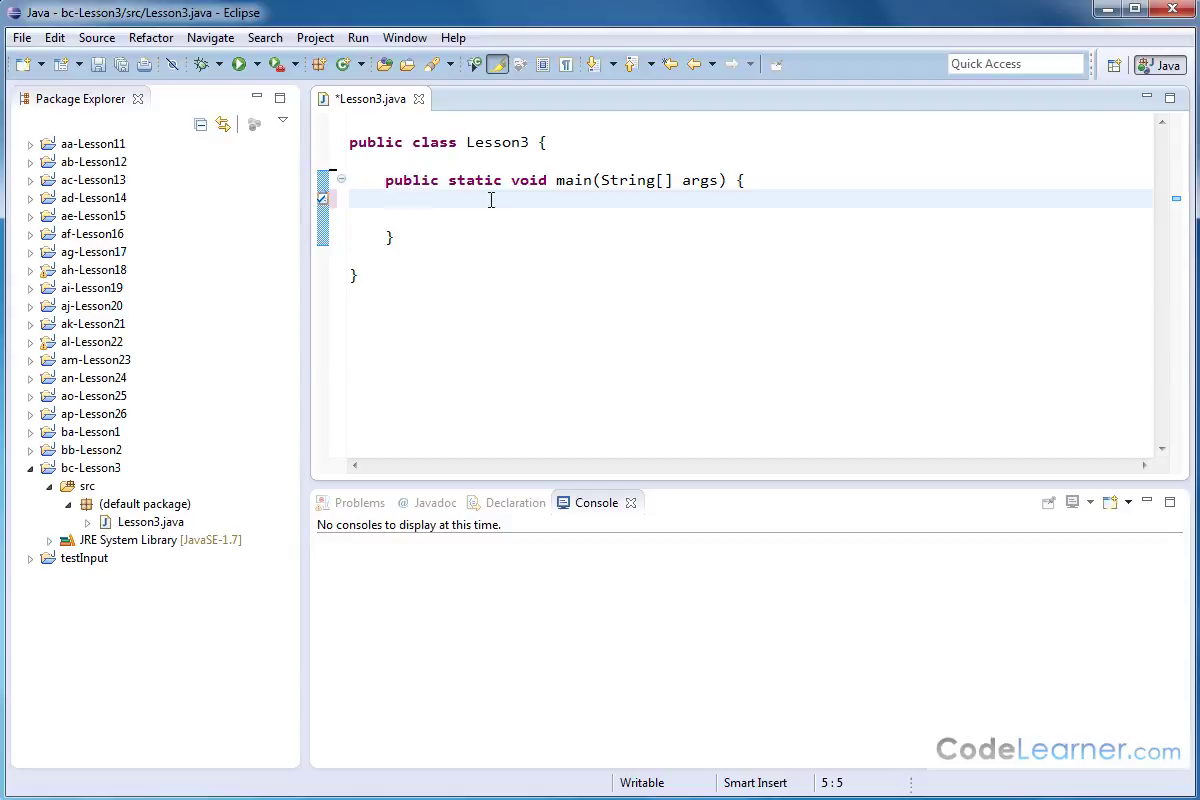
Task: Open the Refactor menu
Action: click(151, 37)
